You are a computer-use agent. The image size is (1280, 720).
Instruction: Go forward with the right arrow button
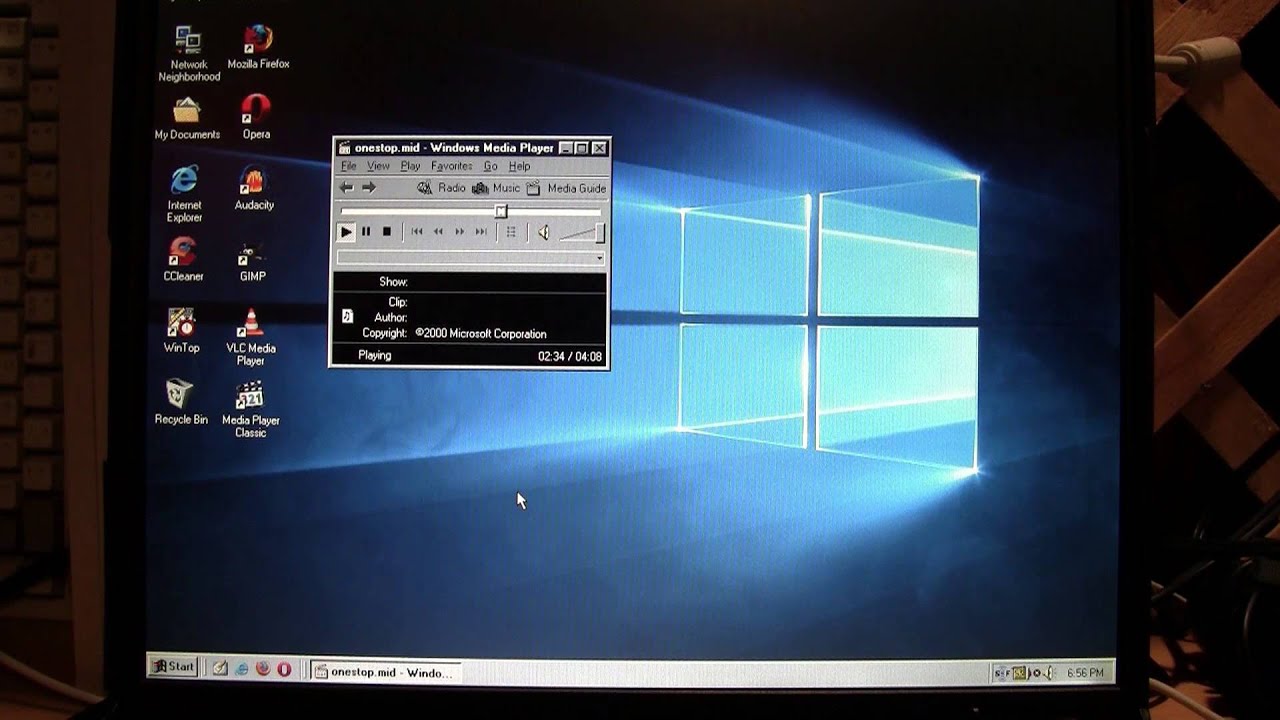click(369, 188)
